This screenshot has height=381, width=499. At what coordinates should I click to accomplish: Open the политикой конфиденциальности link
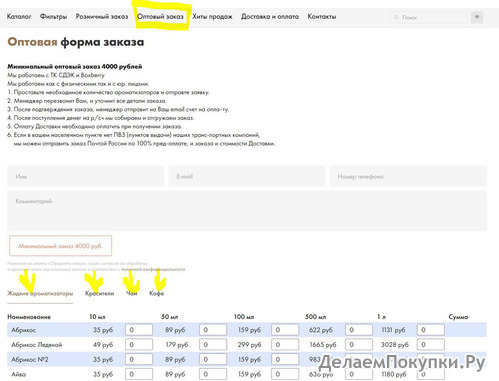[153, 269]
